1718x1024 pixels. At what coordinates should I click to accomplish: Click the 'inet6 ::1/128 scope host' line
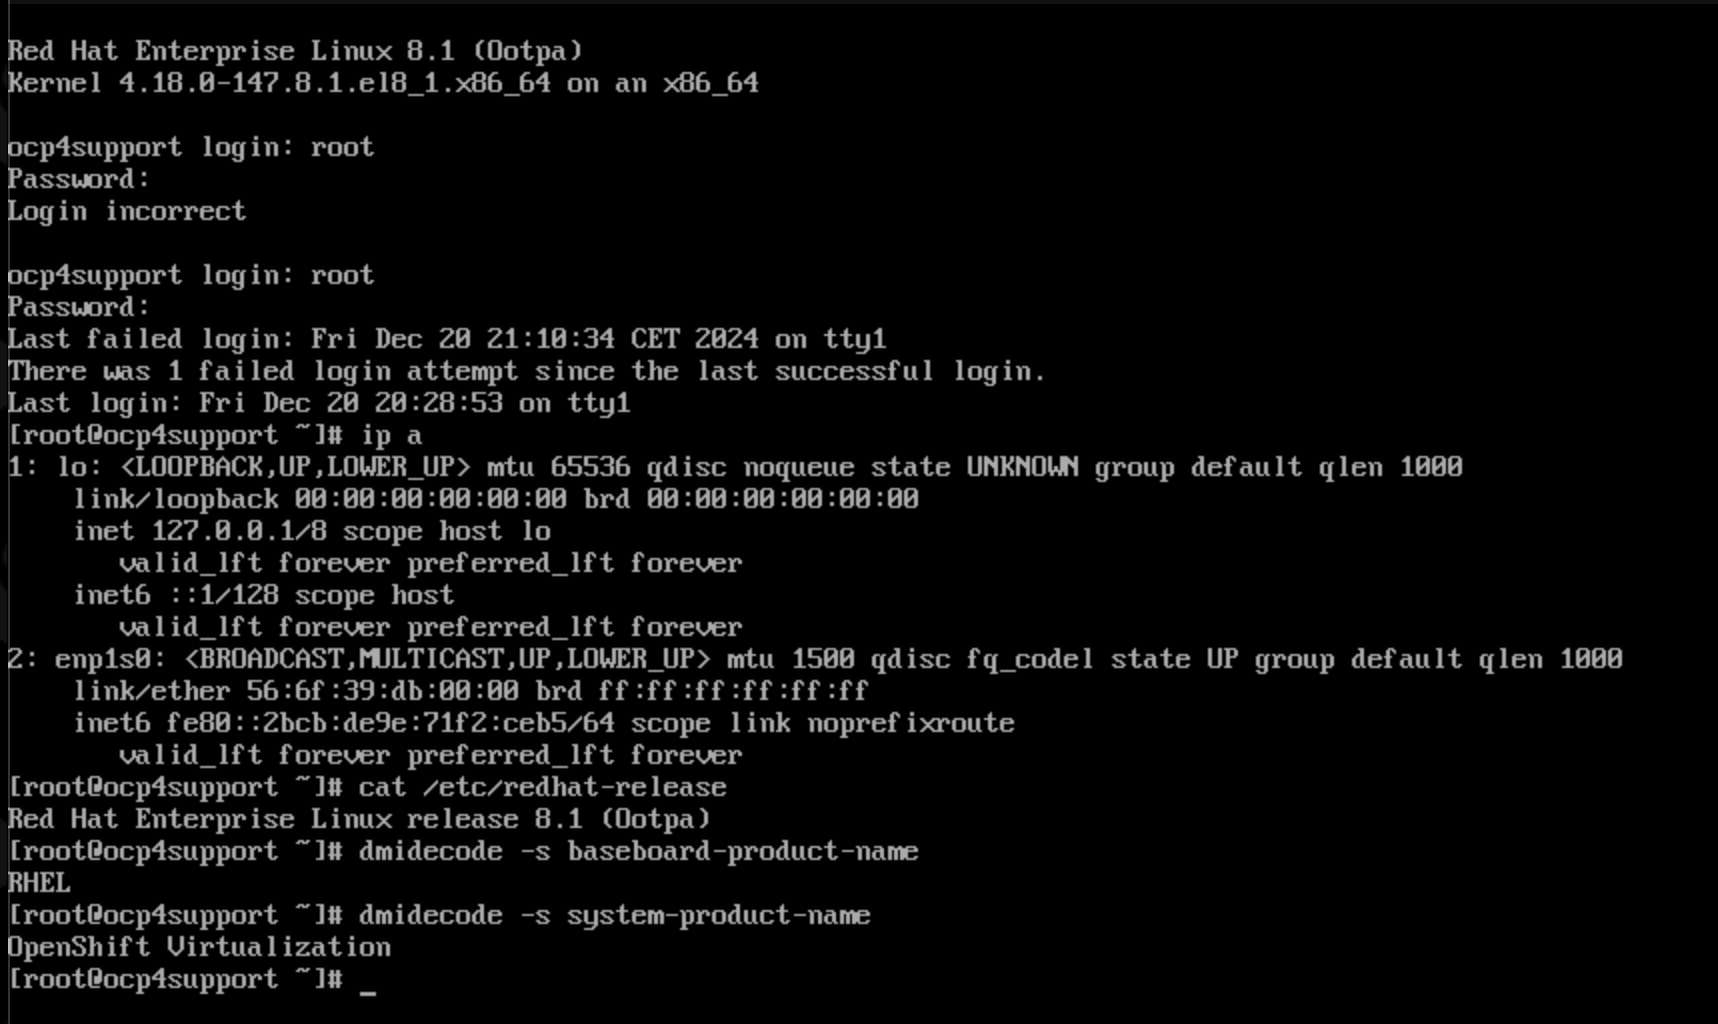263,596
